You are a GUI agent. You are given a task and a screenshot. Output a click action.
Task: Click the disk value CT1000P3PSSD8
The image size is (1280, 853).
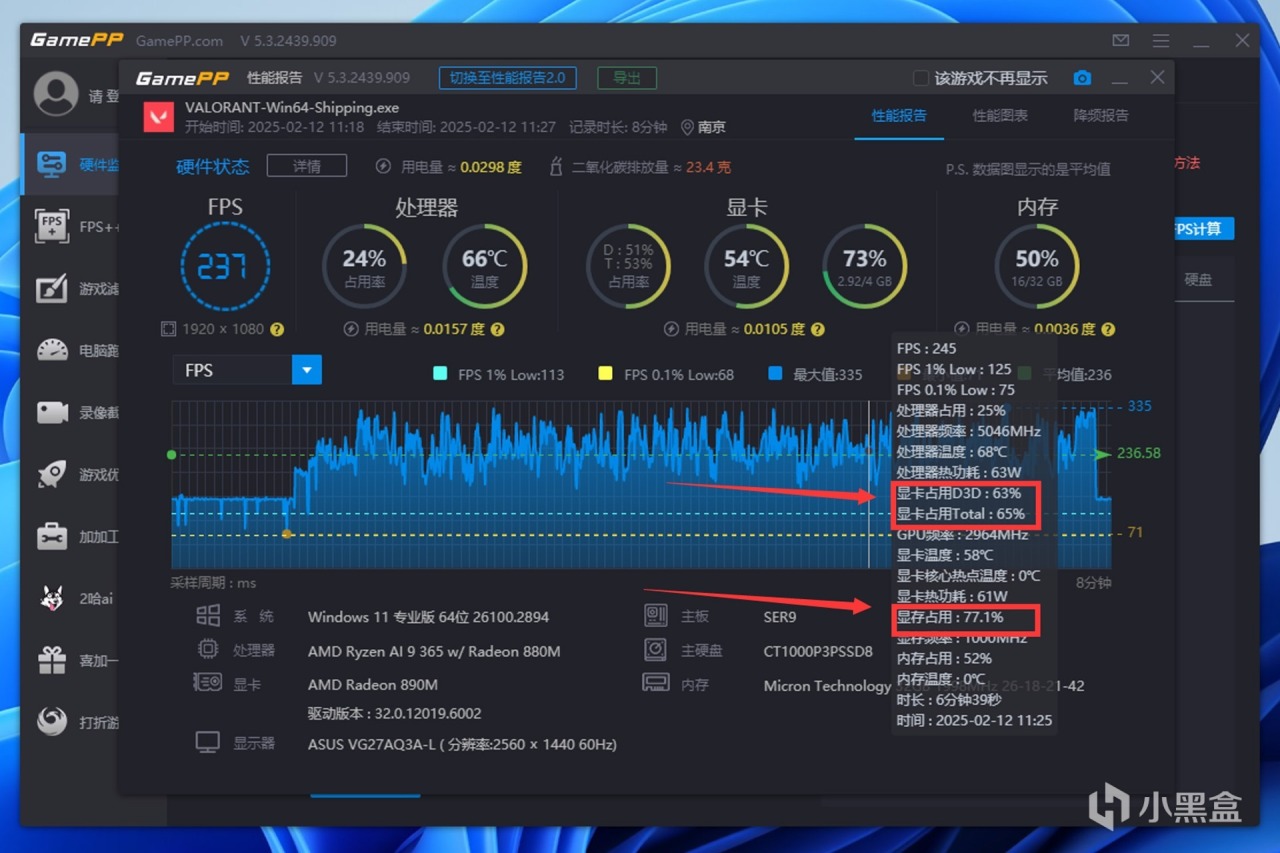(818, 651)
